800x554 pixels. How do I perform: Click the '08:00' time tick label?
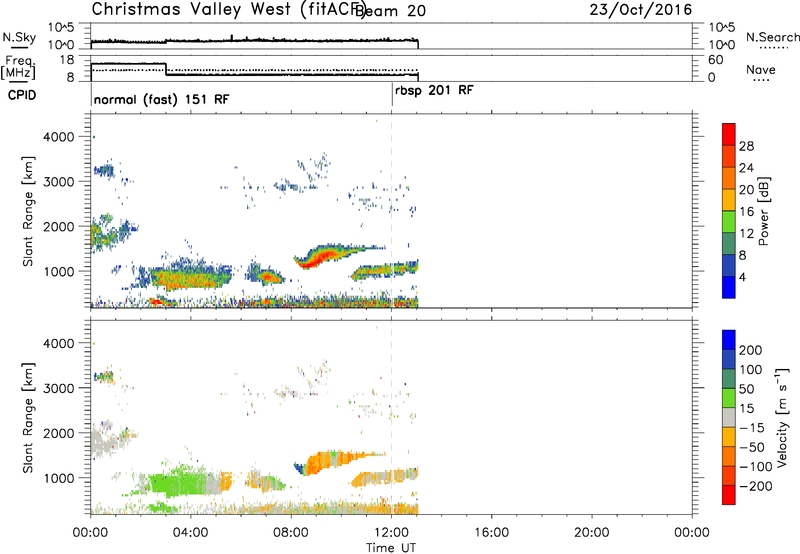tap(291, 533)
